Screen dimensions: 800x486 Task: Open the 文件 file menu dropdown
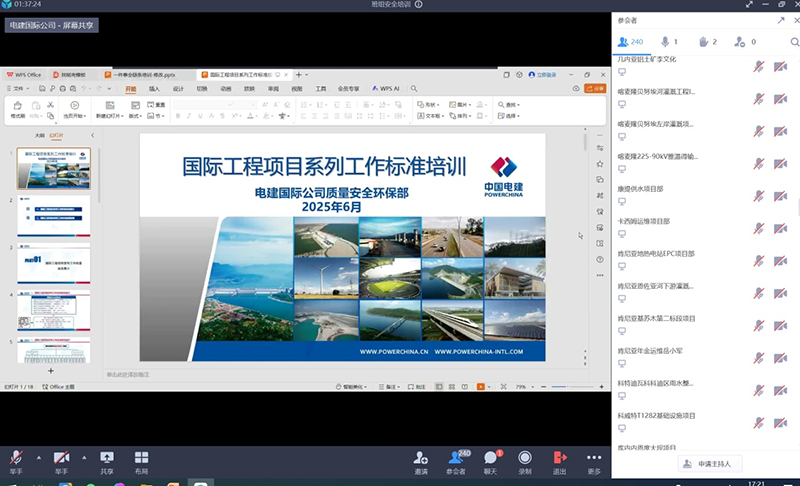coord(20,89)
